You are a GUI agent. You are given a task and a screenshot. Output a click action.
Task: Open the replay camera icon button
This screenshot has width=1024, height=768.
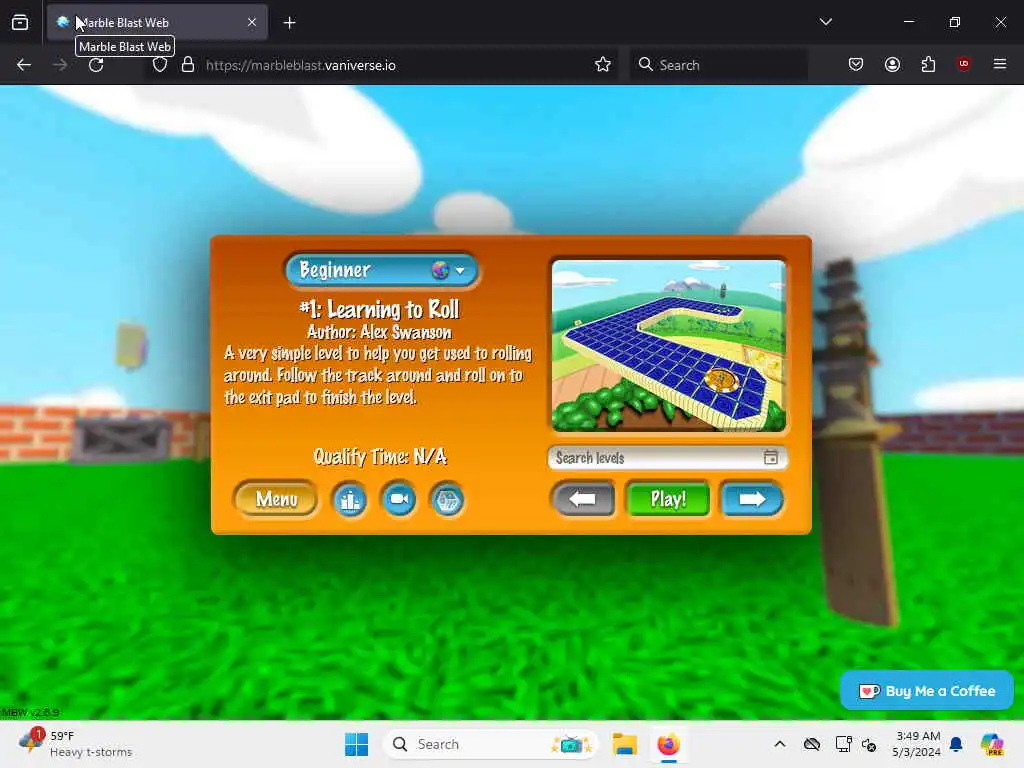(x=399, y=500)
